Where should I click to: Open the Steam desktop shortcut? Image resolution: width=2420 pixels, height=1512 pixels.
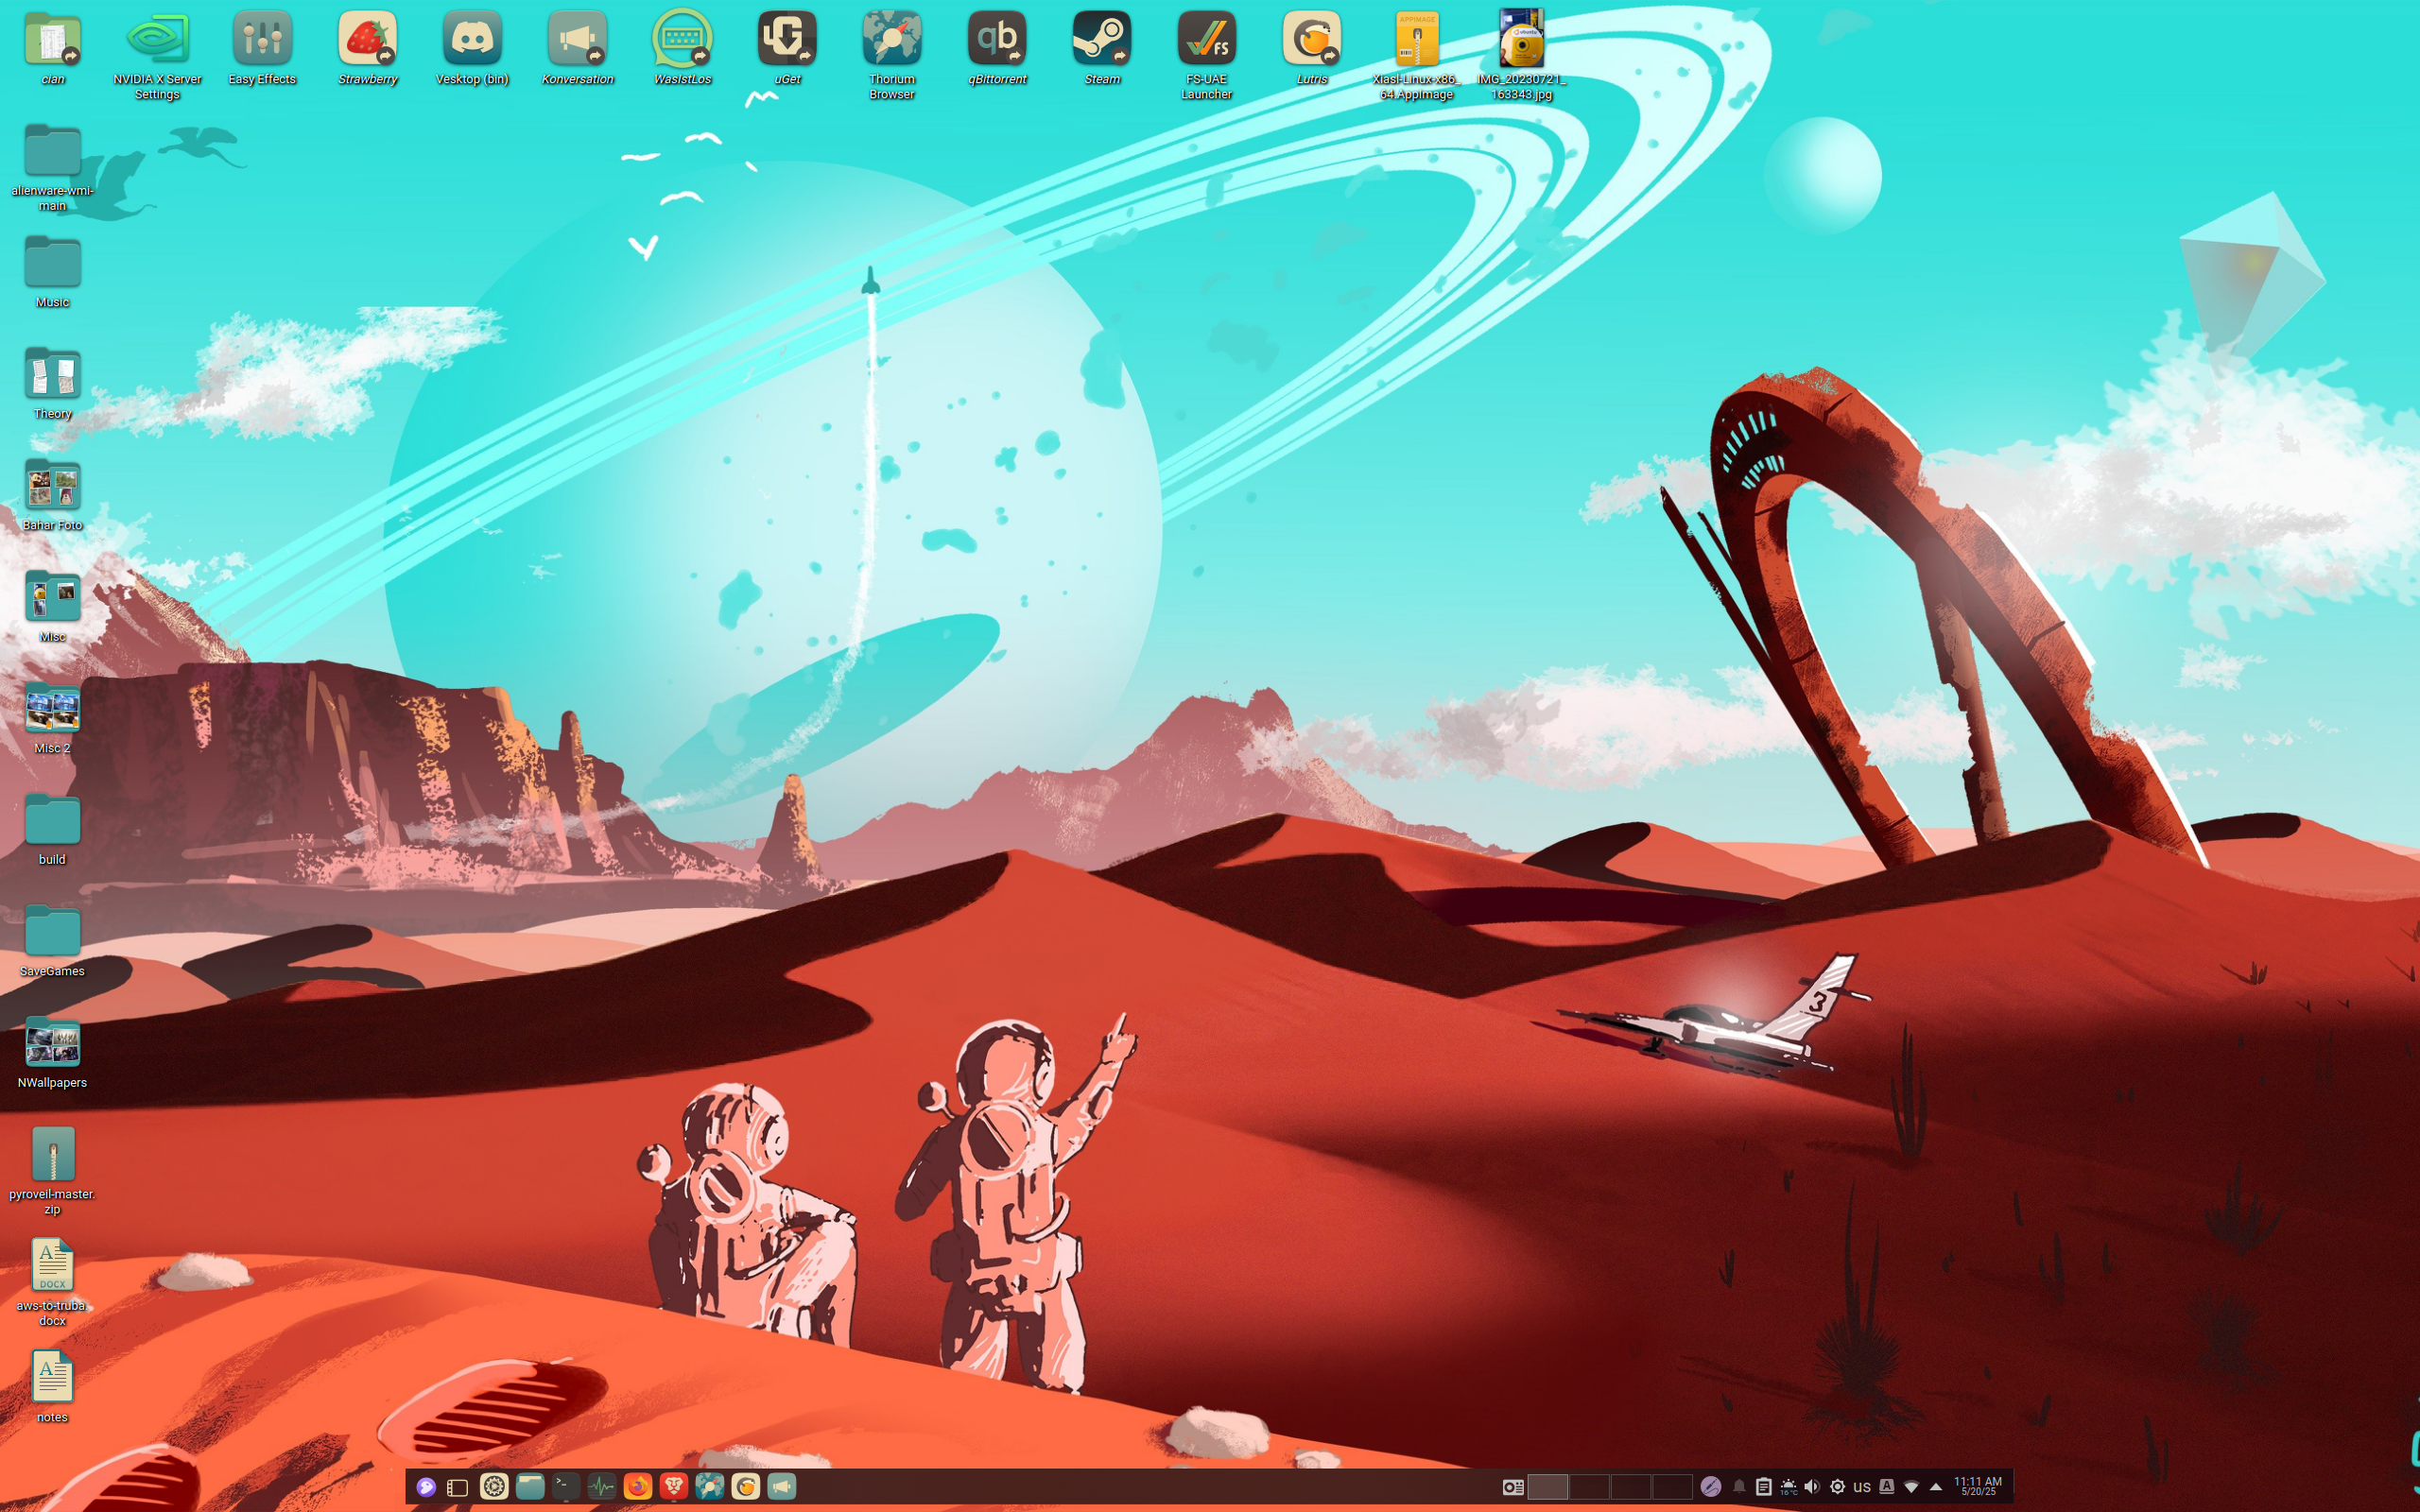1102,48
